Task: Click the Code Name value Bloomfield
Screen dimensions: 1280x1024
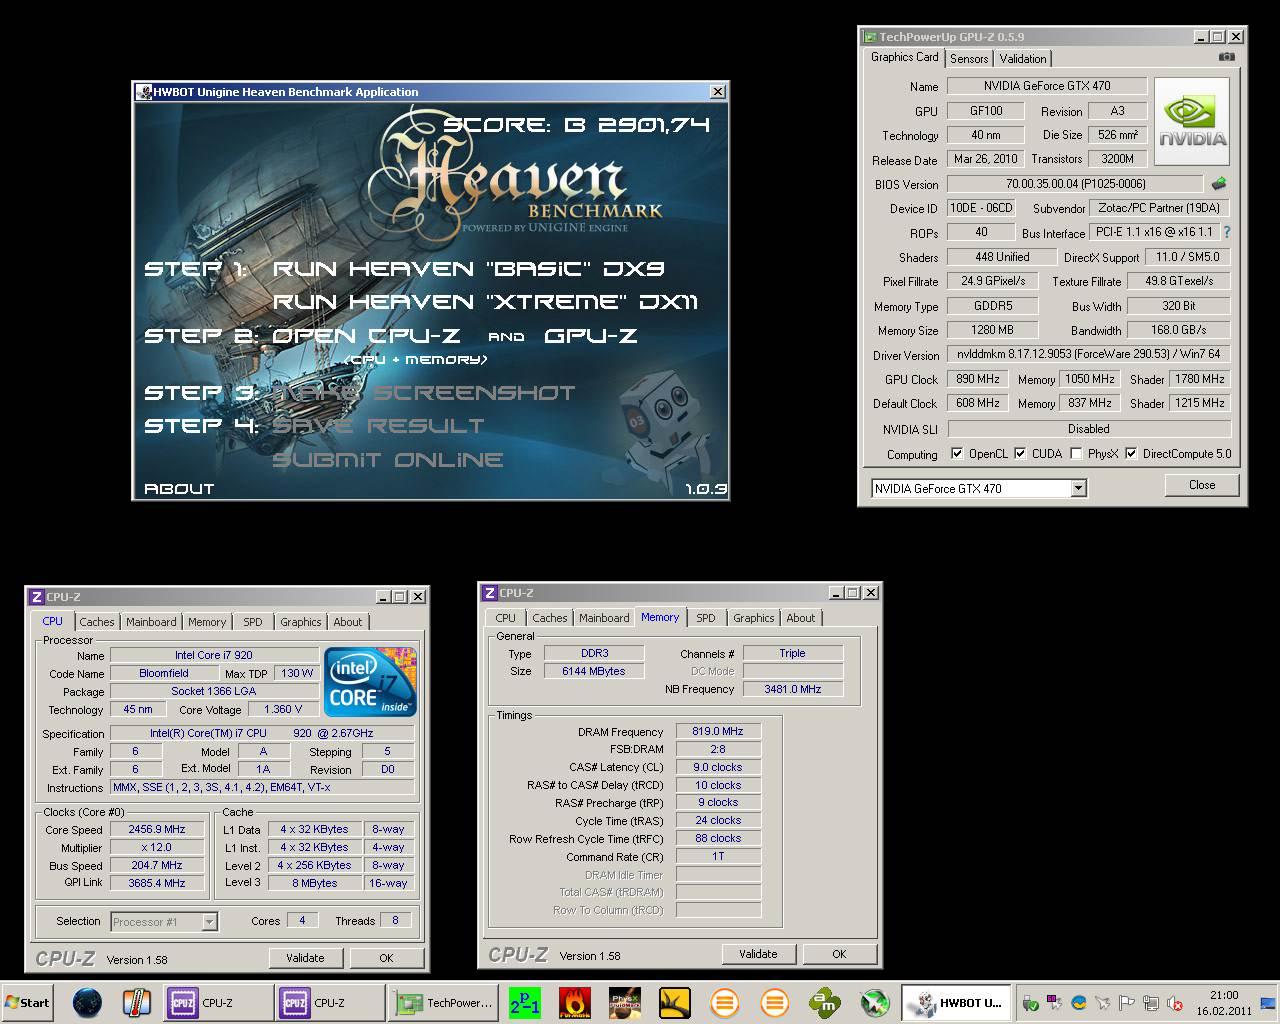Action: click(164, 673)
